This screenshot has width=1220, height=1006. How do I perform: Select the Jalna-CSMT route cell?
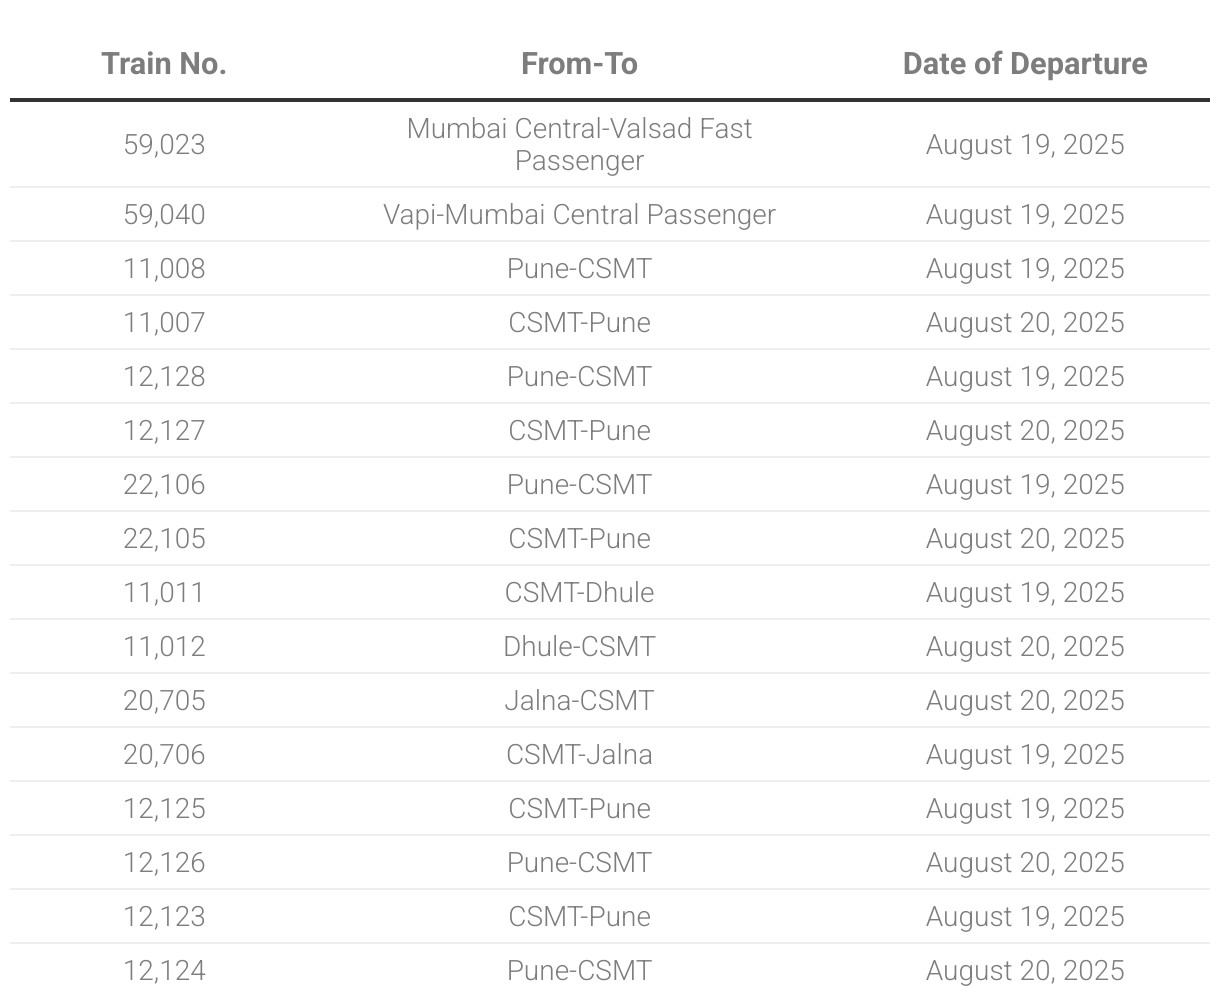(x=579, y=701)
